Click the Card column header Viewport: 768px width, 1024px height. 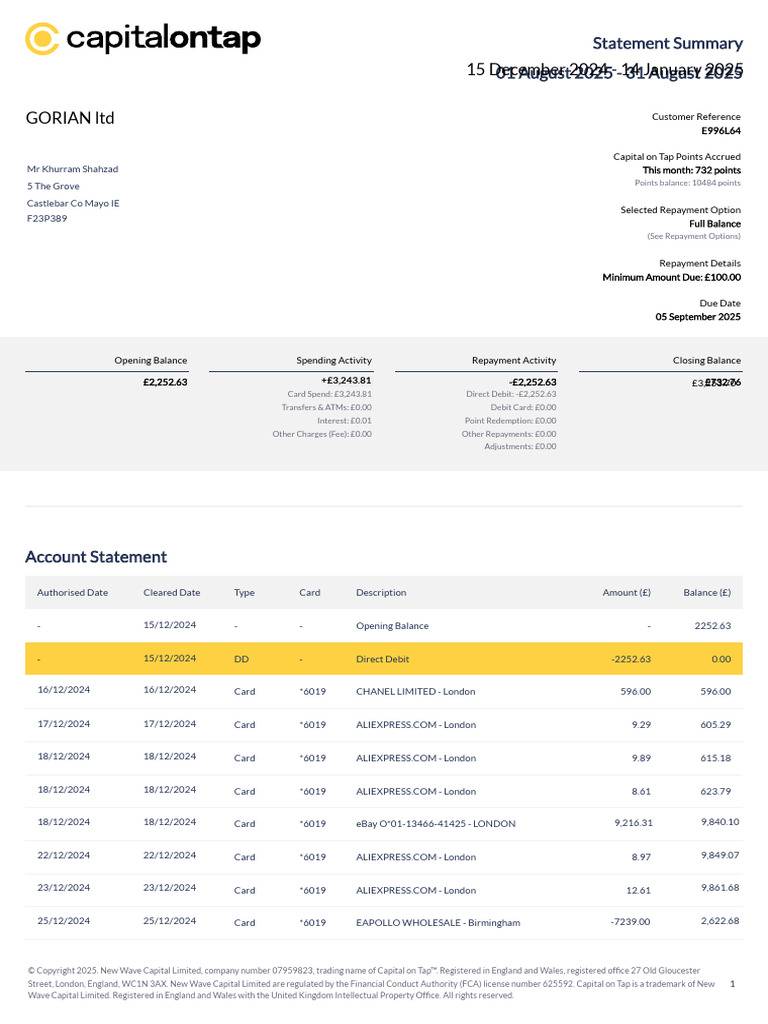coord(310,593)
